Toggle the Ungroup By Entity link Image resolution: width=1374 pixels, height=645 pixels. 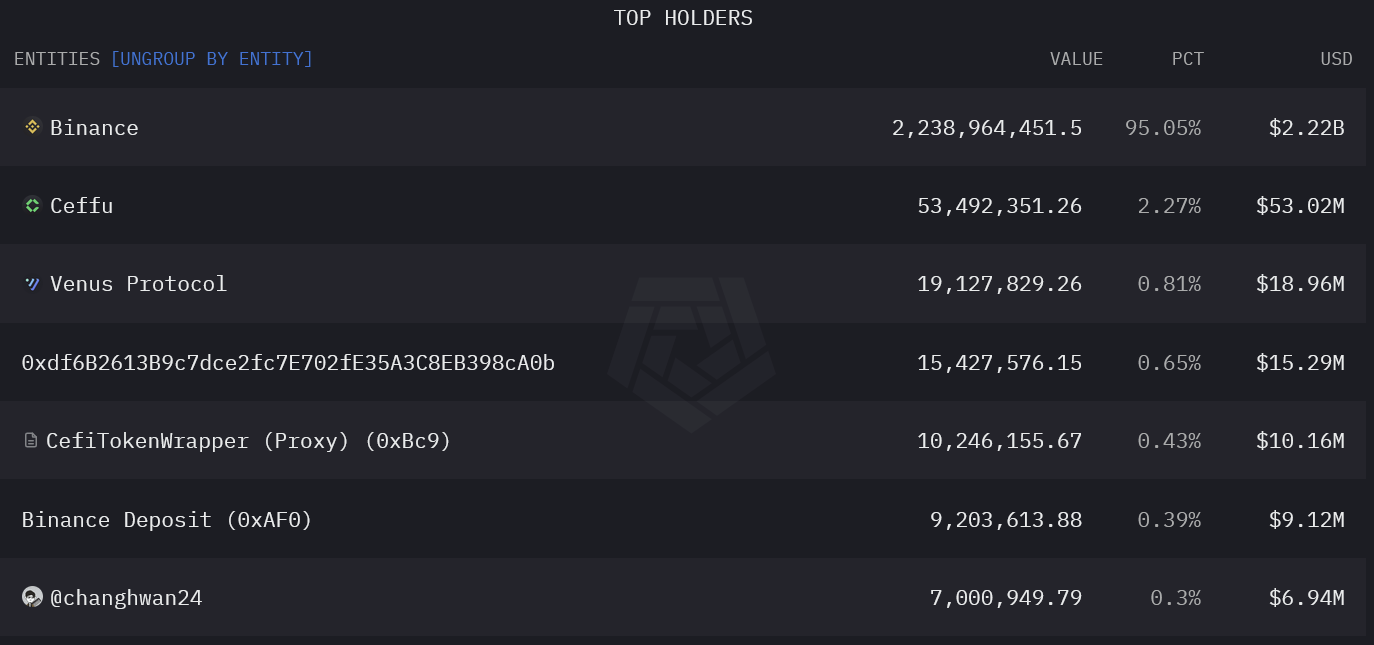[211, 59]
